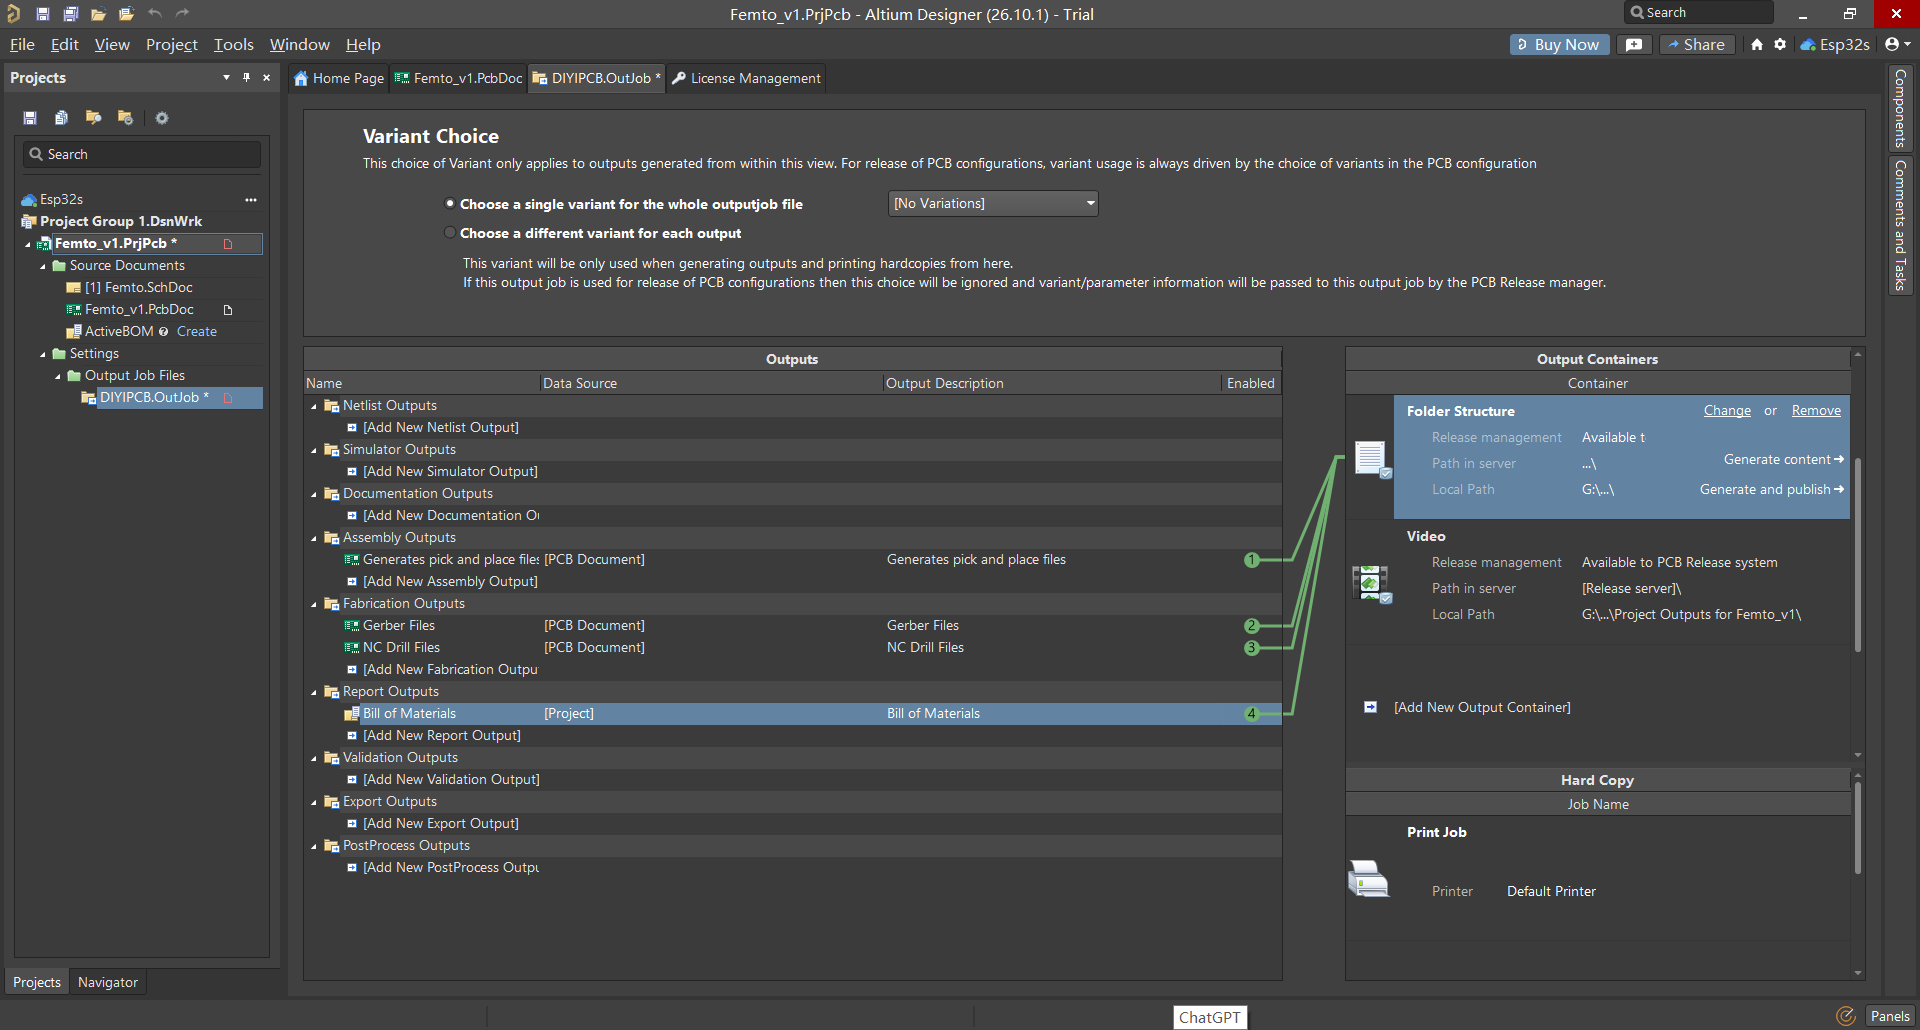The width and height of the screenshot is (1920, 1030).
Task: Click the home icon in top-right toolbar
Action: click(1757, 45)
